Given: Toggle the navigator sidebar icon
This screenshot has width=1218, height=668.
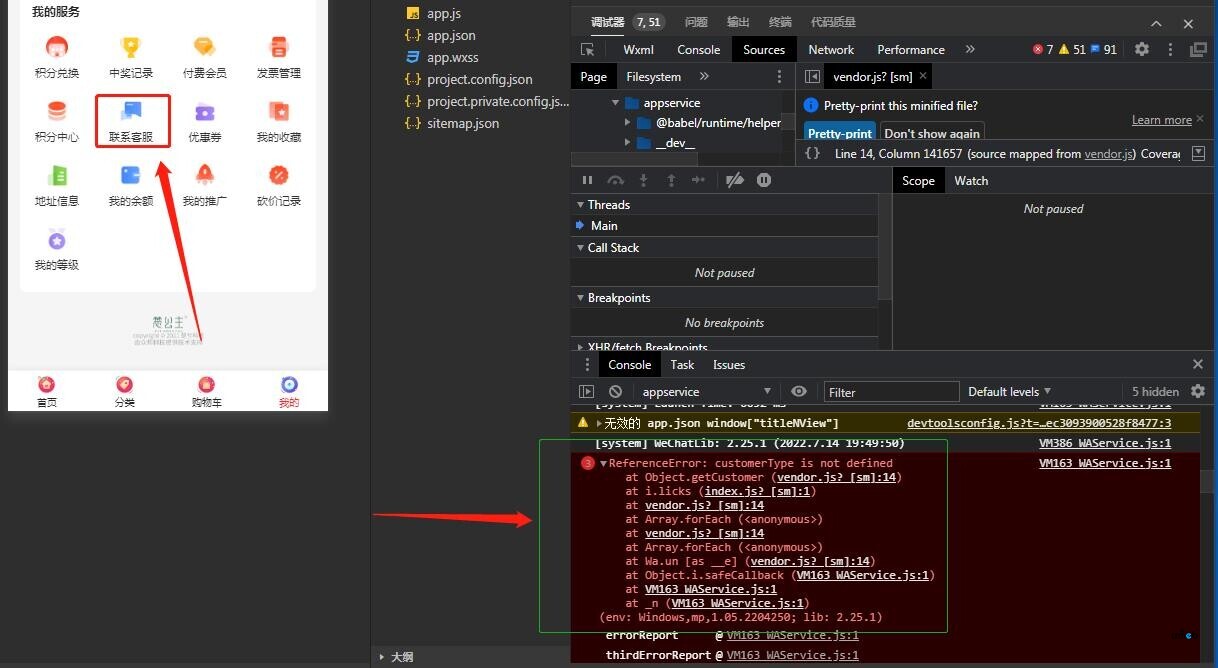Looking at the screenshot, I should click(x=813, y=76).
